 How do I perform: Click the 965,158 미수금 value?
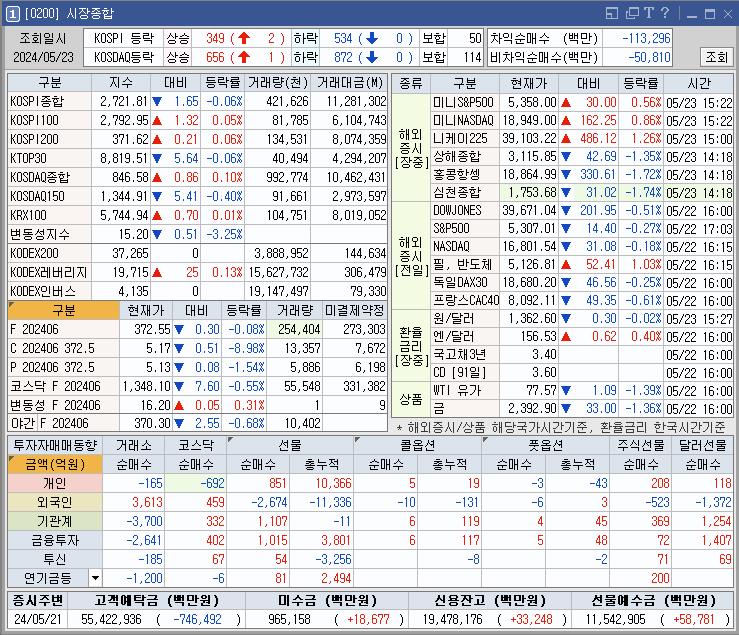click(x=289, y=619)
